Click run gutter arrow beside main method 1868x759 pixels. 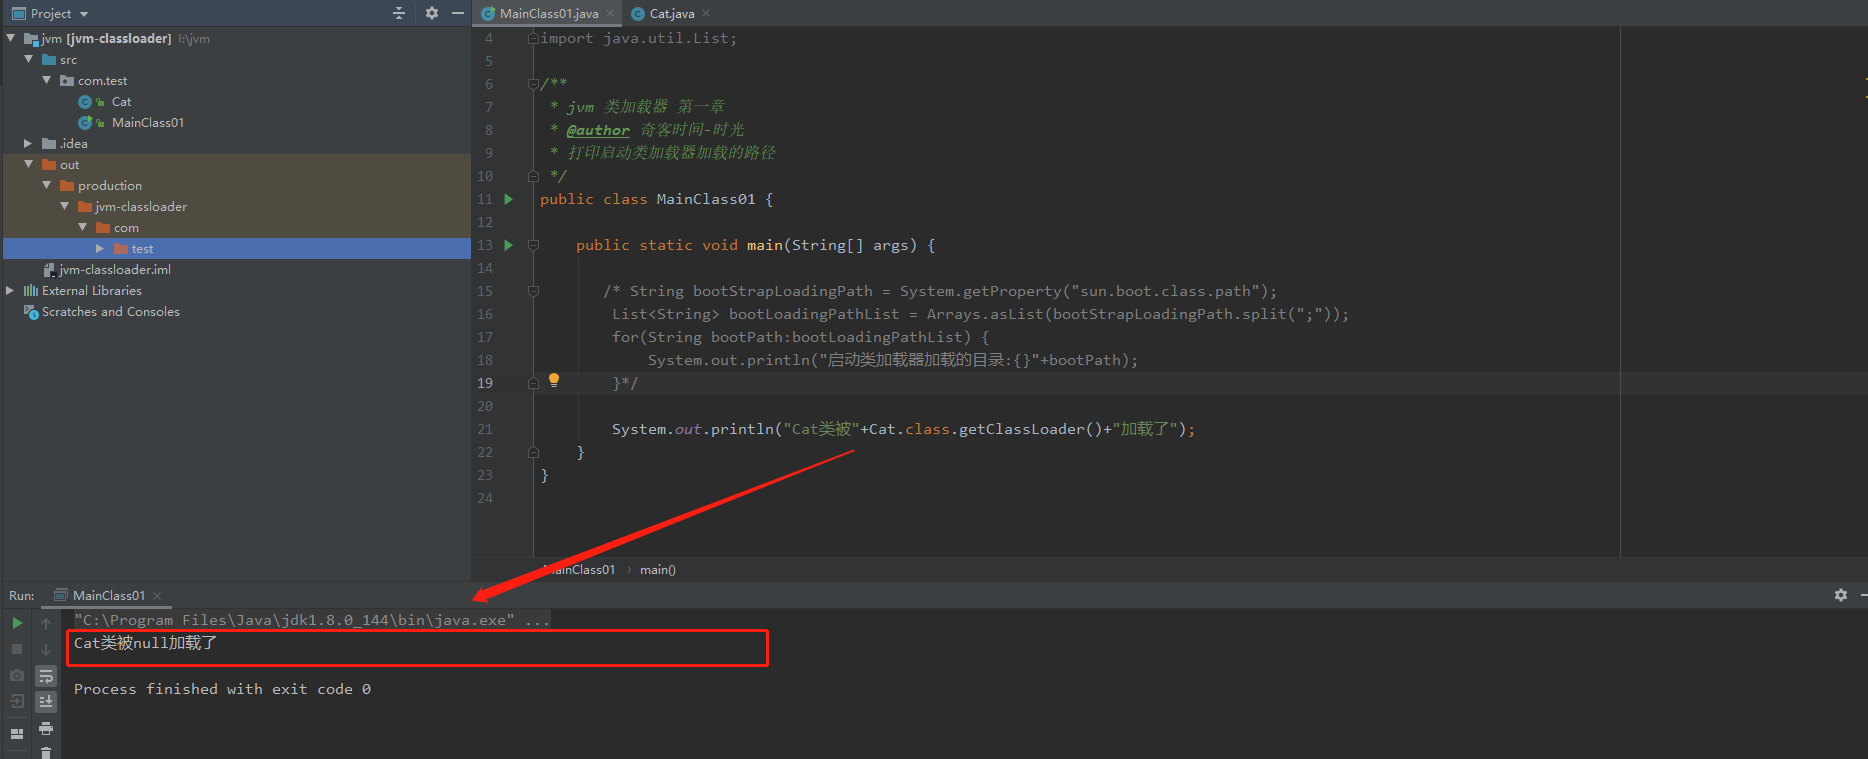point(508,245)
